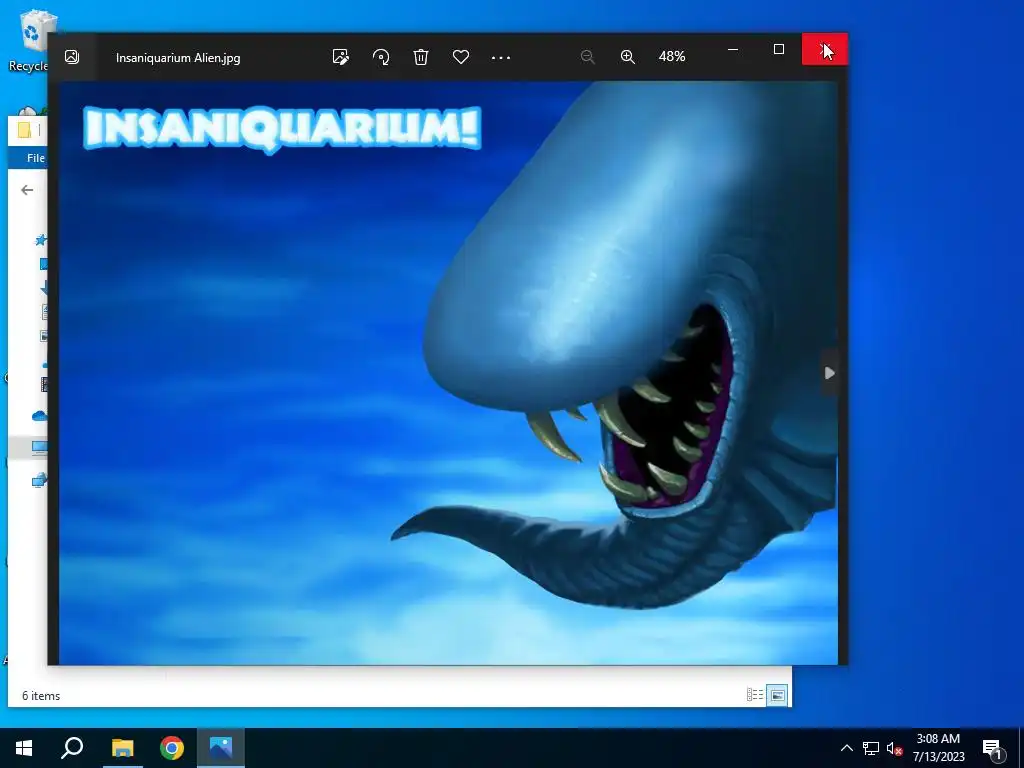Click folder icon in File Explorer title bar
Image resolution: width=1024 pixels, height=768 pixels.
tap(24, 130)
